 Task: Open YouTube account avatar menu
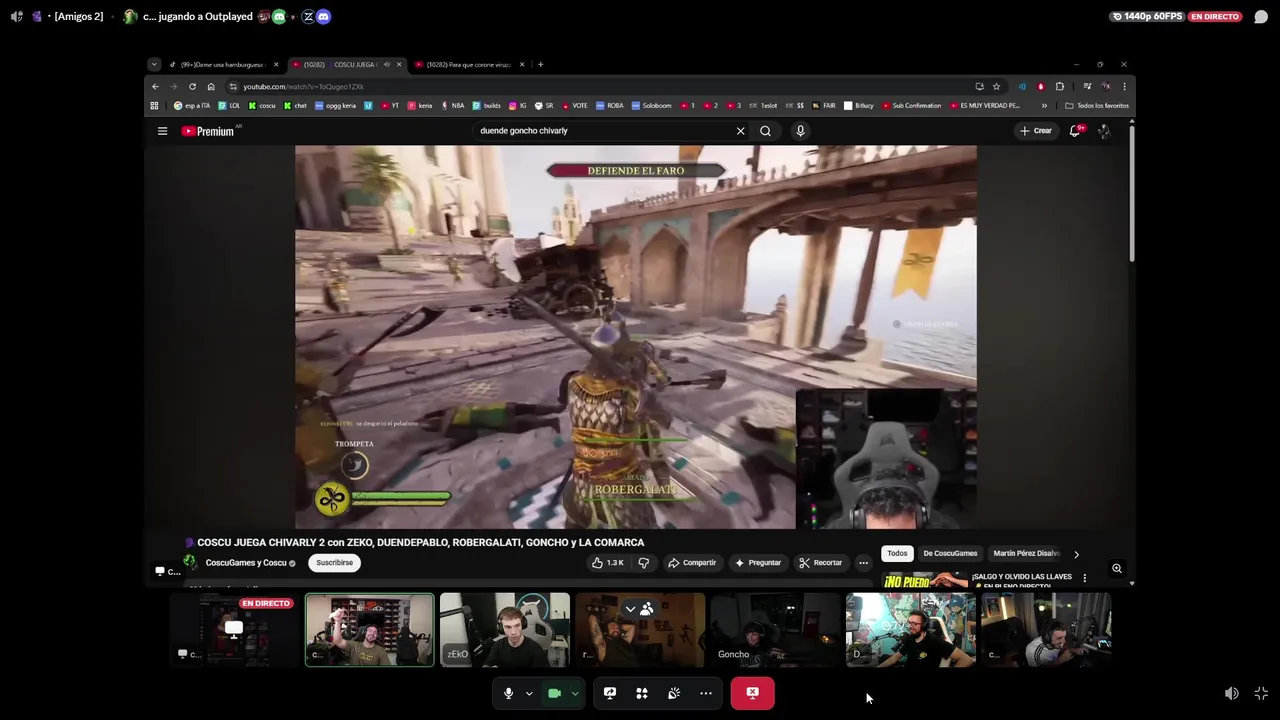[x=1104, y=131]
